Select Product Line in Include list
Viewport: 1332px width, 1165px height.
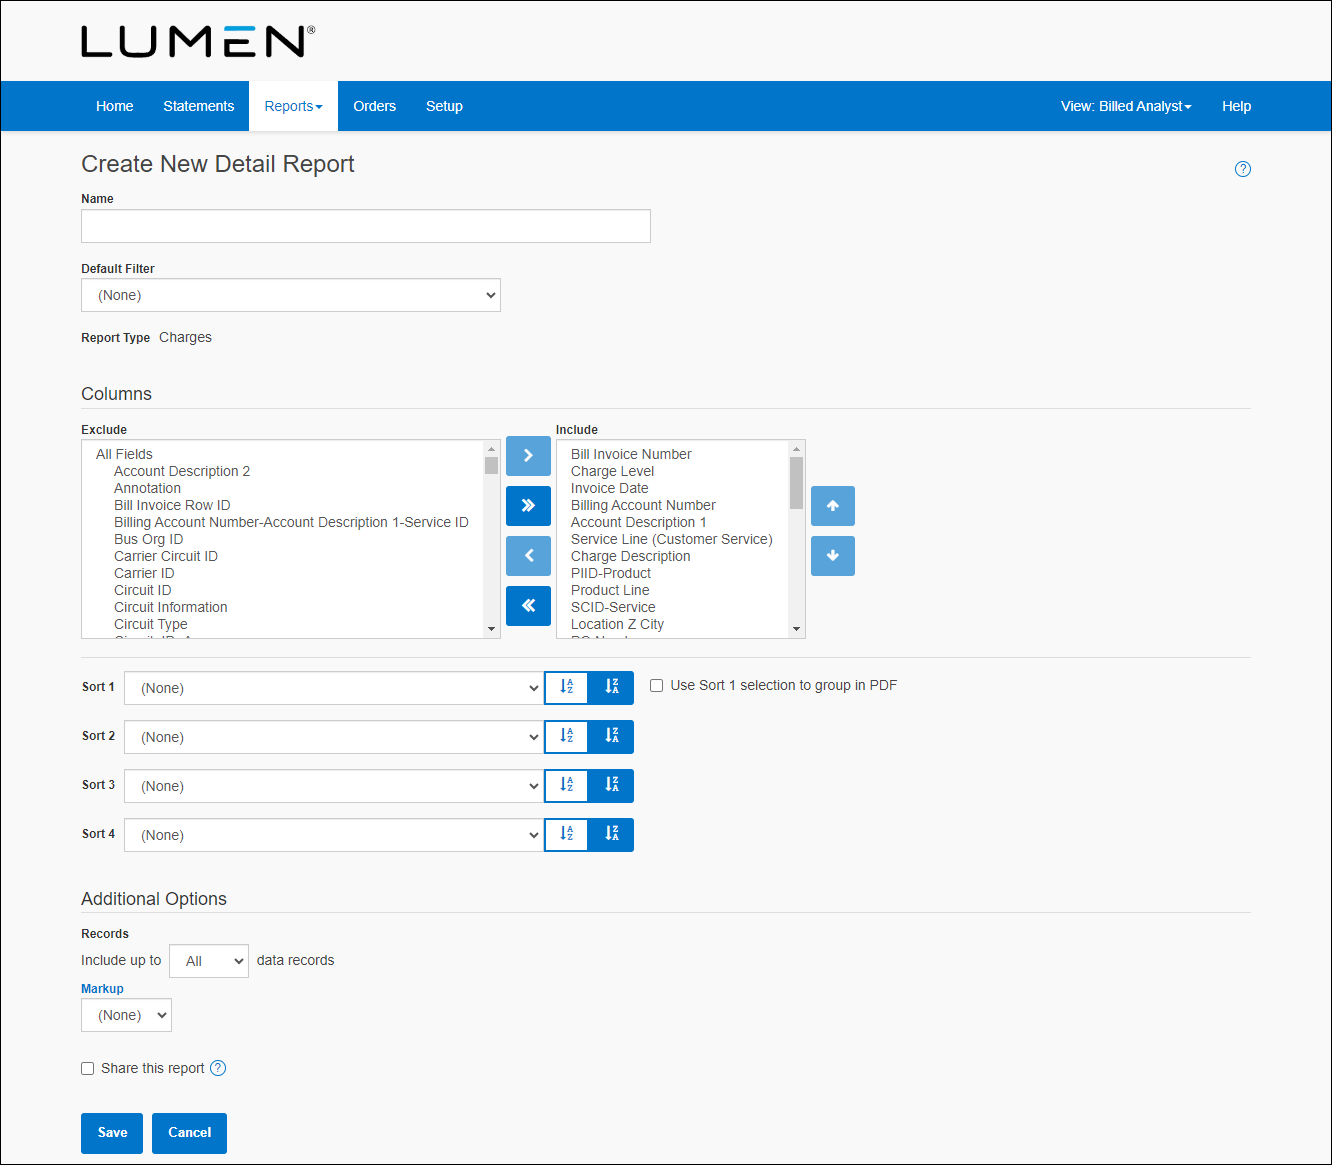pos(610,590)
